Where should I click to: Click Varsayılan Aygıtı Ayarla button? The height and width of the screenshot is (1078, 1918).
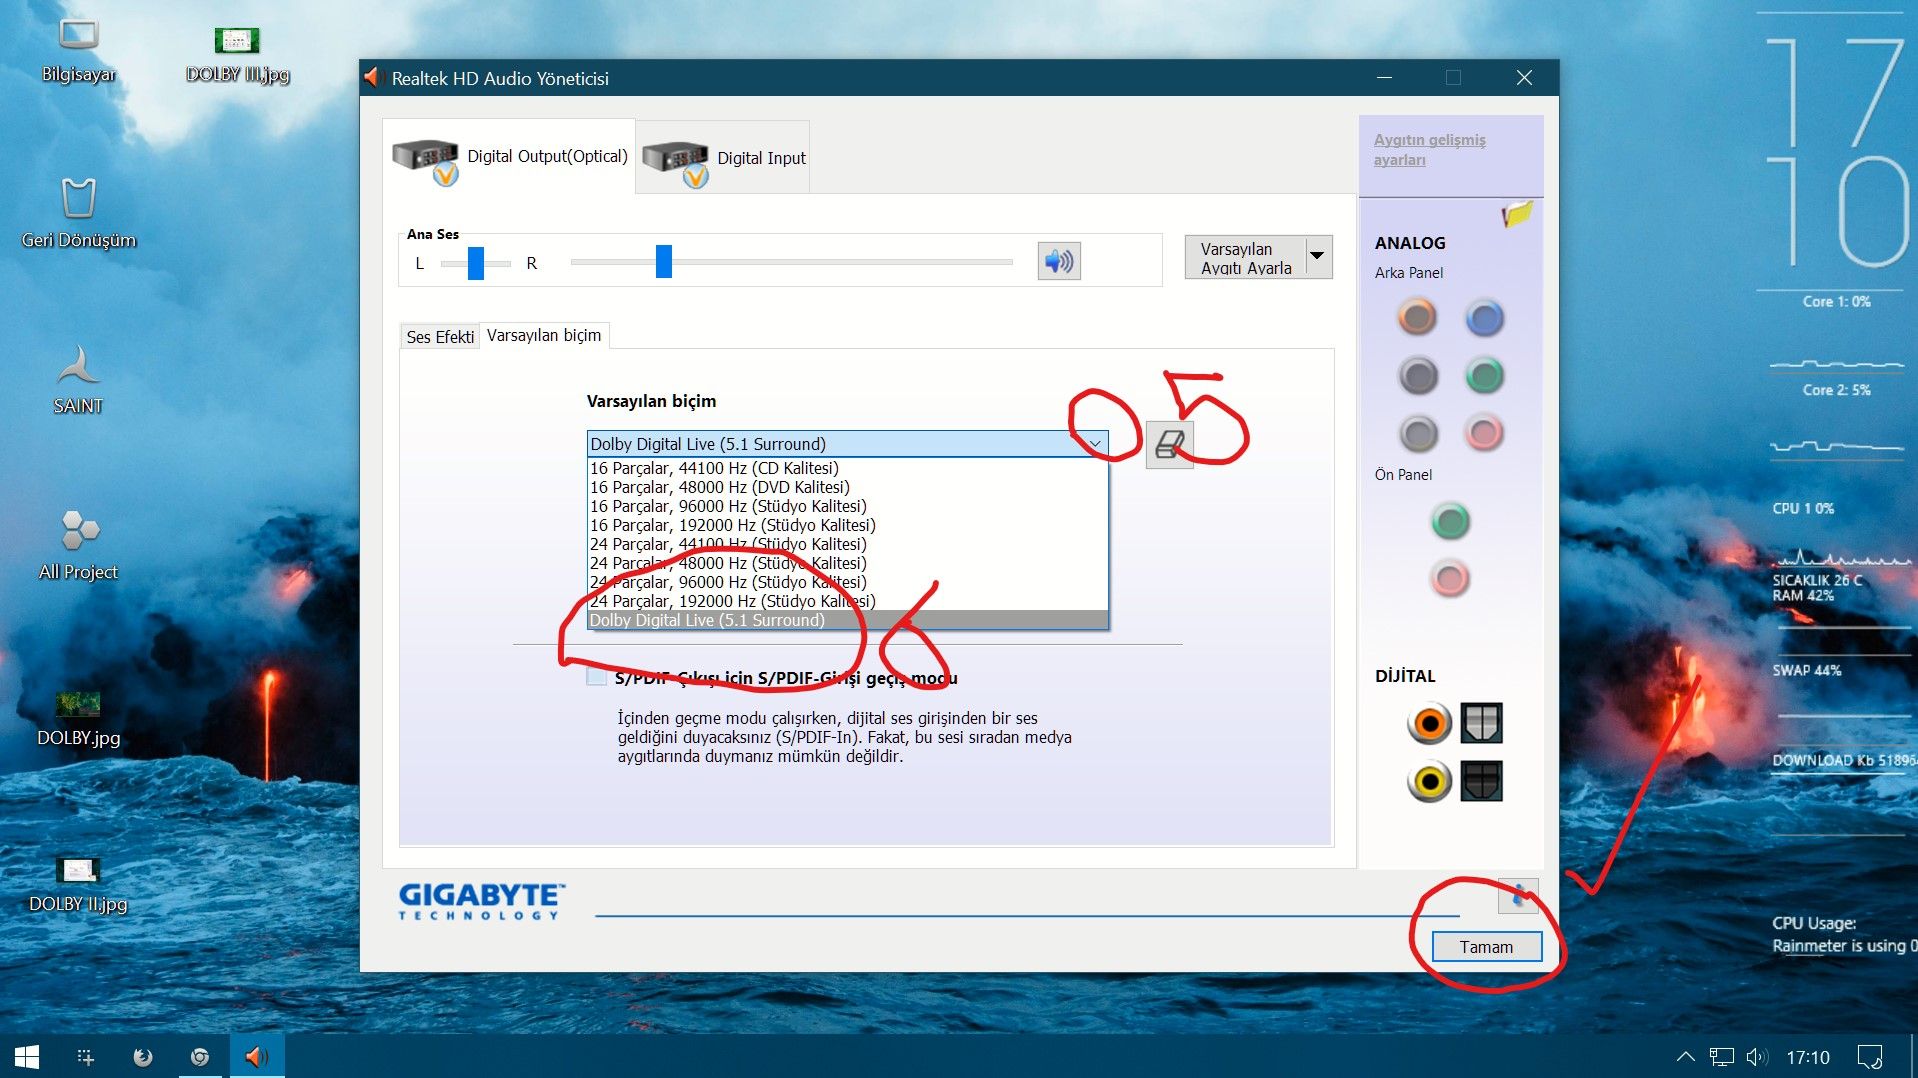pos(1245,257)
